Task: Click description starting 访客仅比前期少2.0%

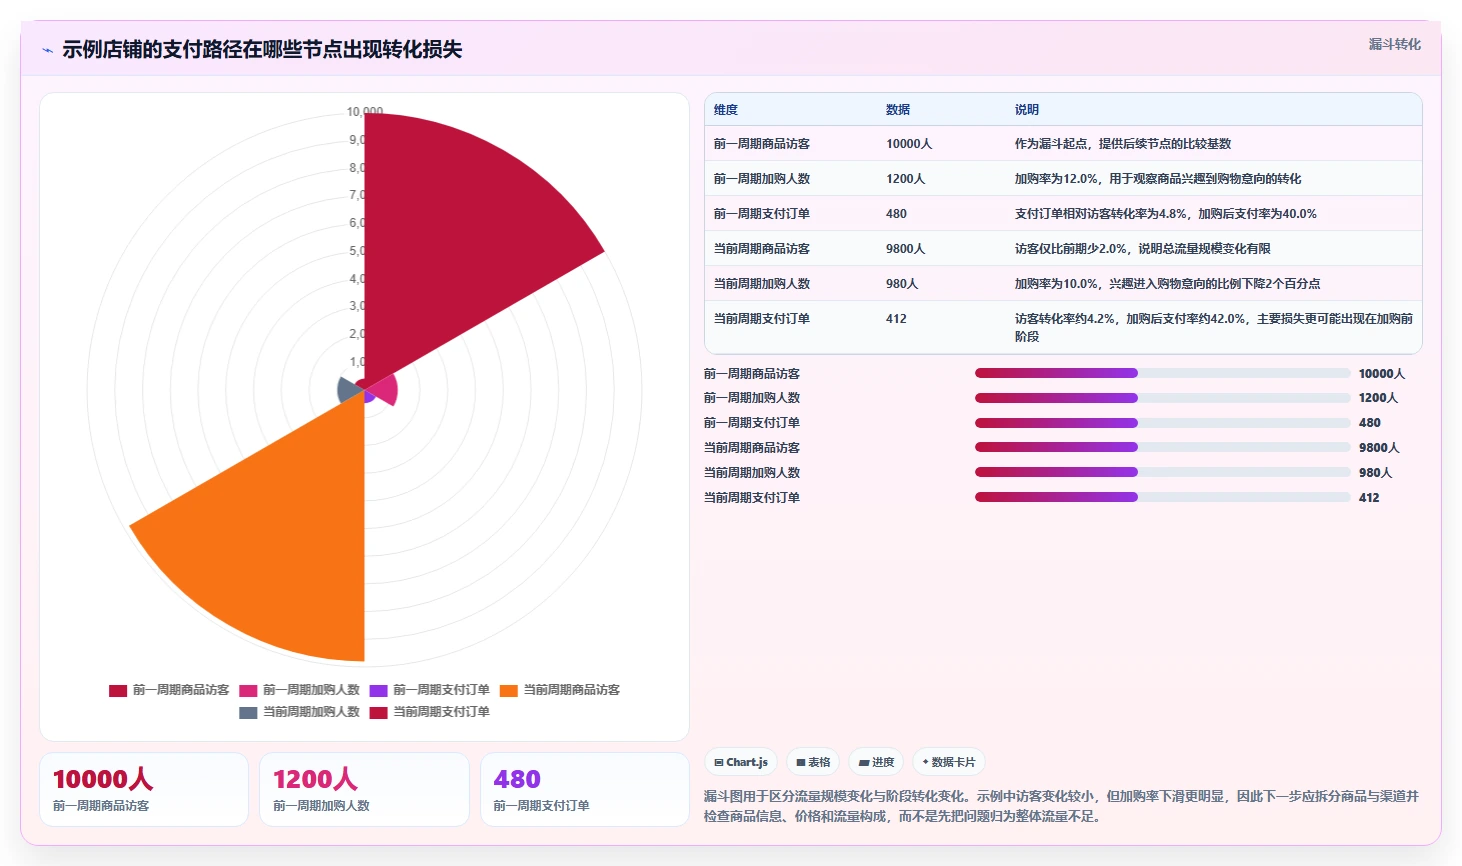Action: pyautogui.click(x=1143, y=249)
